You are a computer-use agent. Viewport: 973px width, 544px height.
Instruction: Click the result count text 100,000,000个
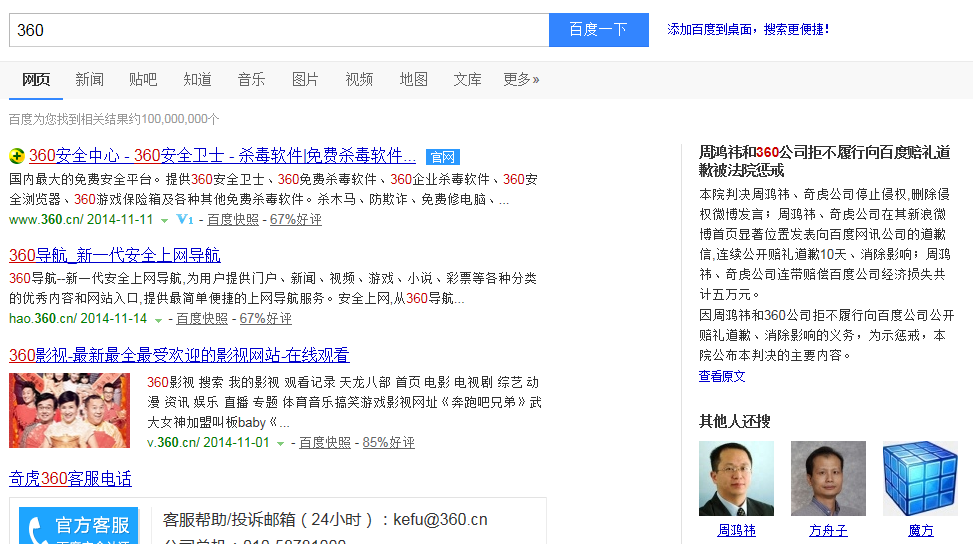click(x=181, y=119)
